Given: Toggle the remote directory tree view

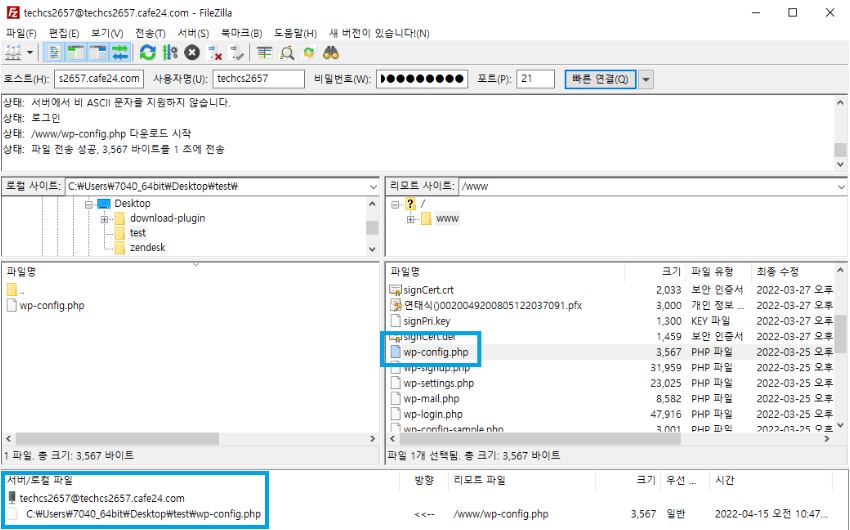Looking at the screenshot, I should point(98,53).
